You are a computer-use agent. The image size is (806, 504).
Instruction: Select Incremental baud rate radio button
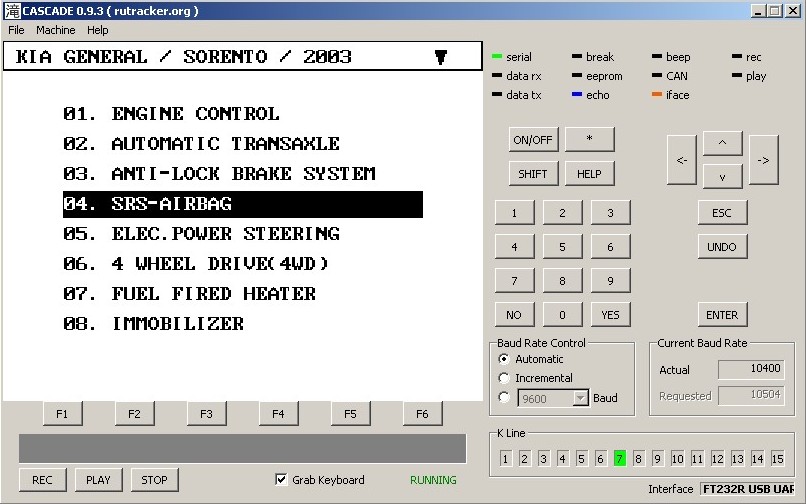coord(504,378)
